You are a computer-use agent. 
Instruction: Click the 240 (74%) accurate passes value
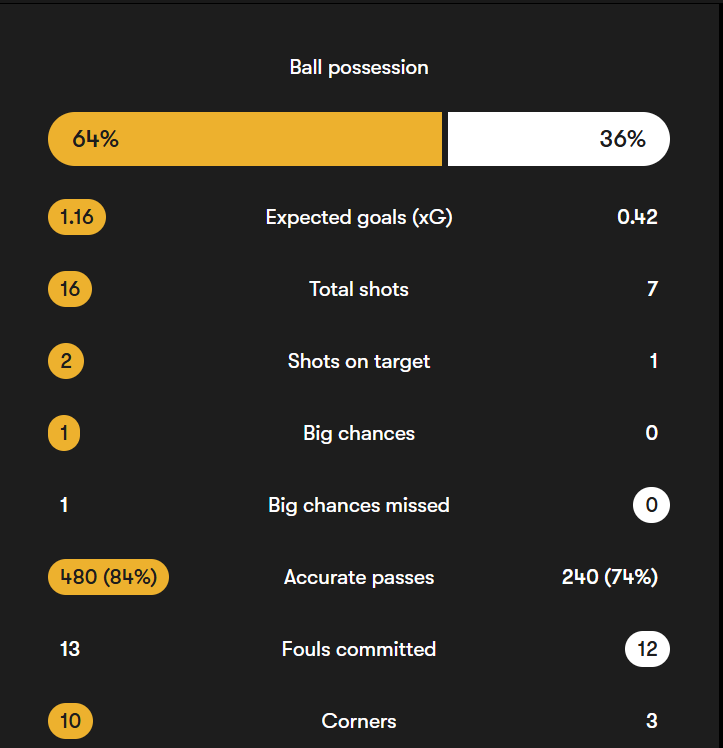(x=609, y=577)
